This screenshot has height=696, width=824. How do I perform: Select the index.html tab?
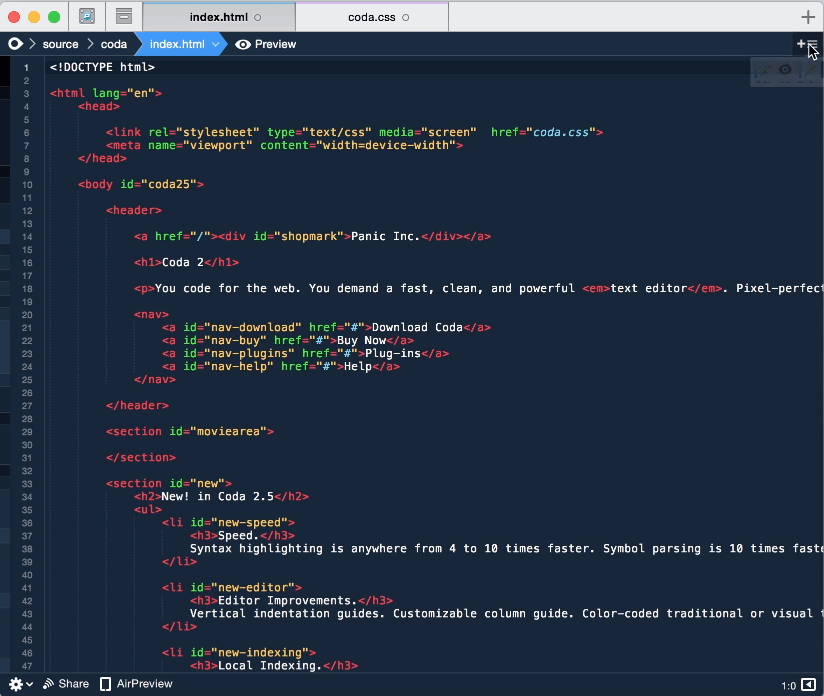coord(218,16)
